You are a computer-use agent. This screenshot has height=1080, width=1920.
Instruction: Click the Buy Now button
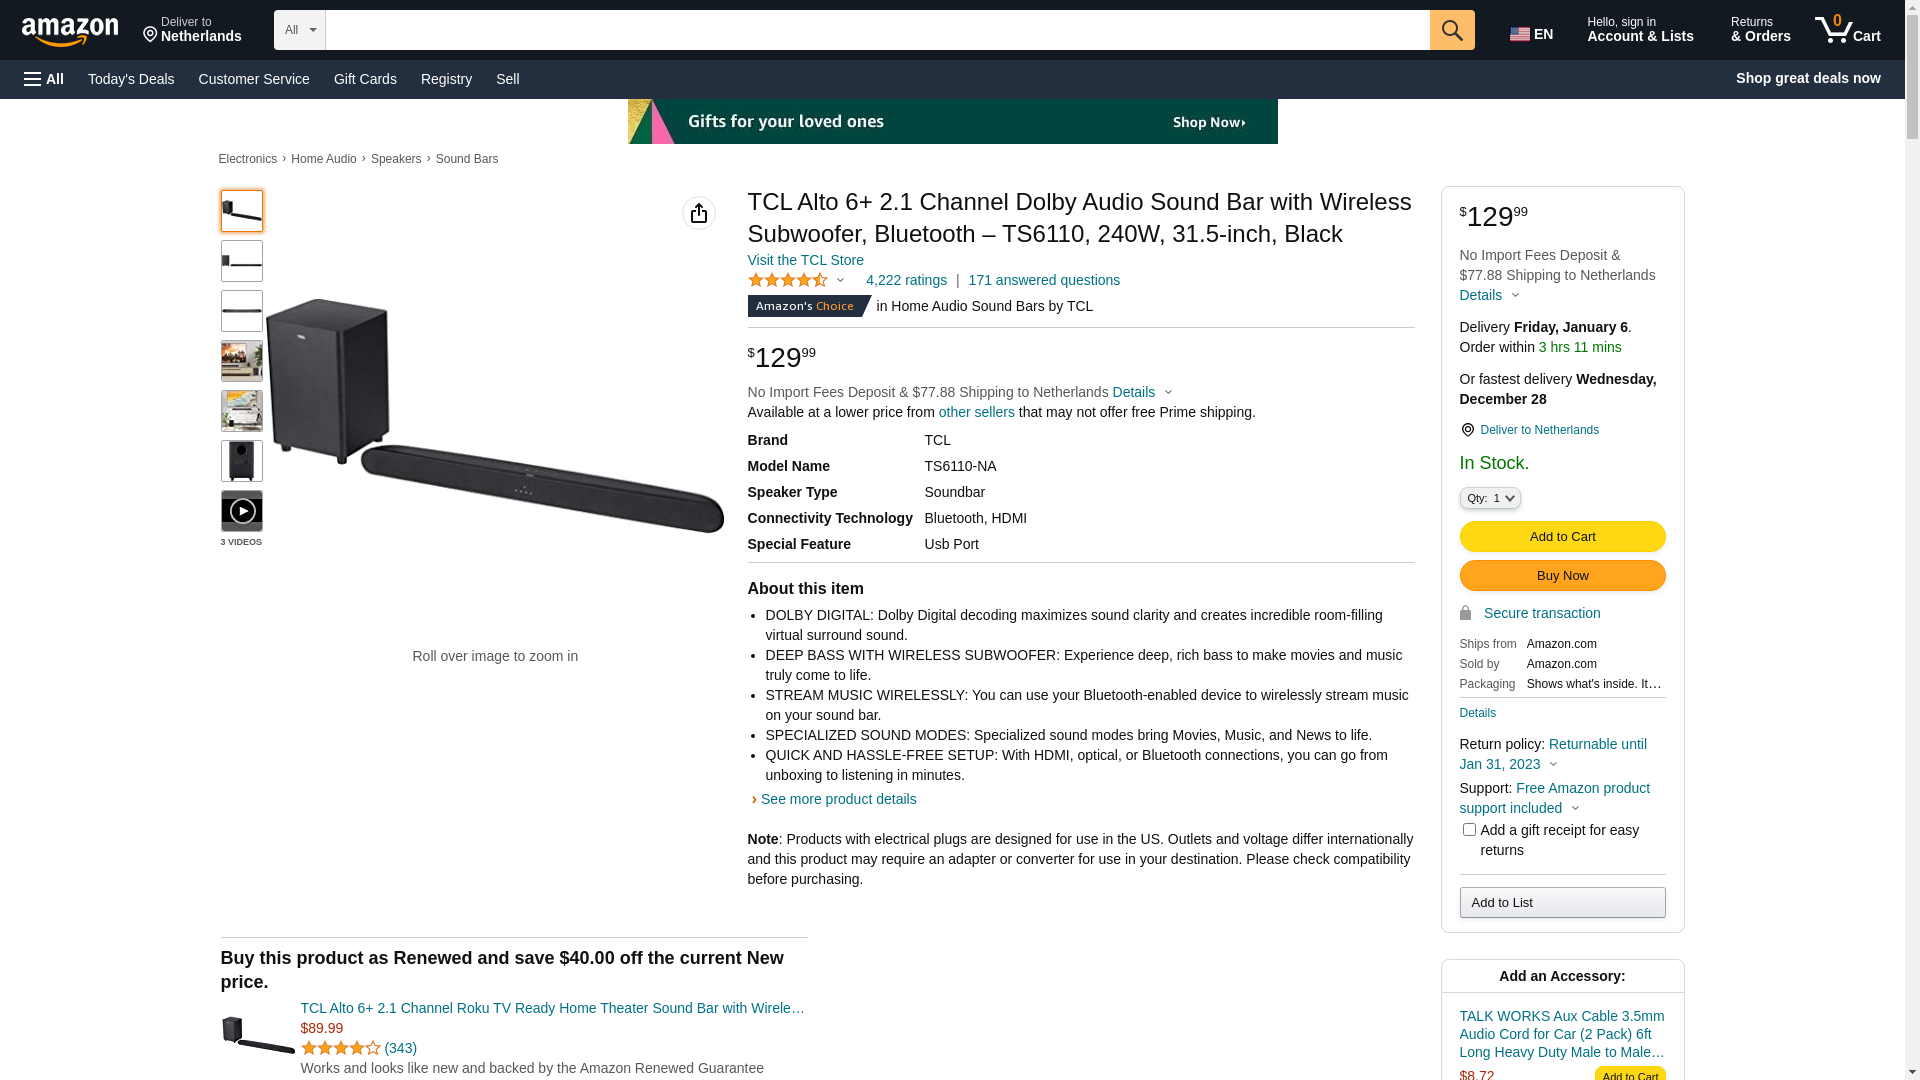[x=1561, y=576]
